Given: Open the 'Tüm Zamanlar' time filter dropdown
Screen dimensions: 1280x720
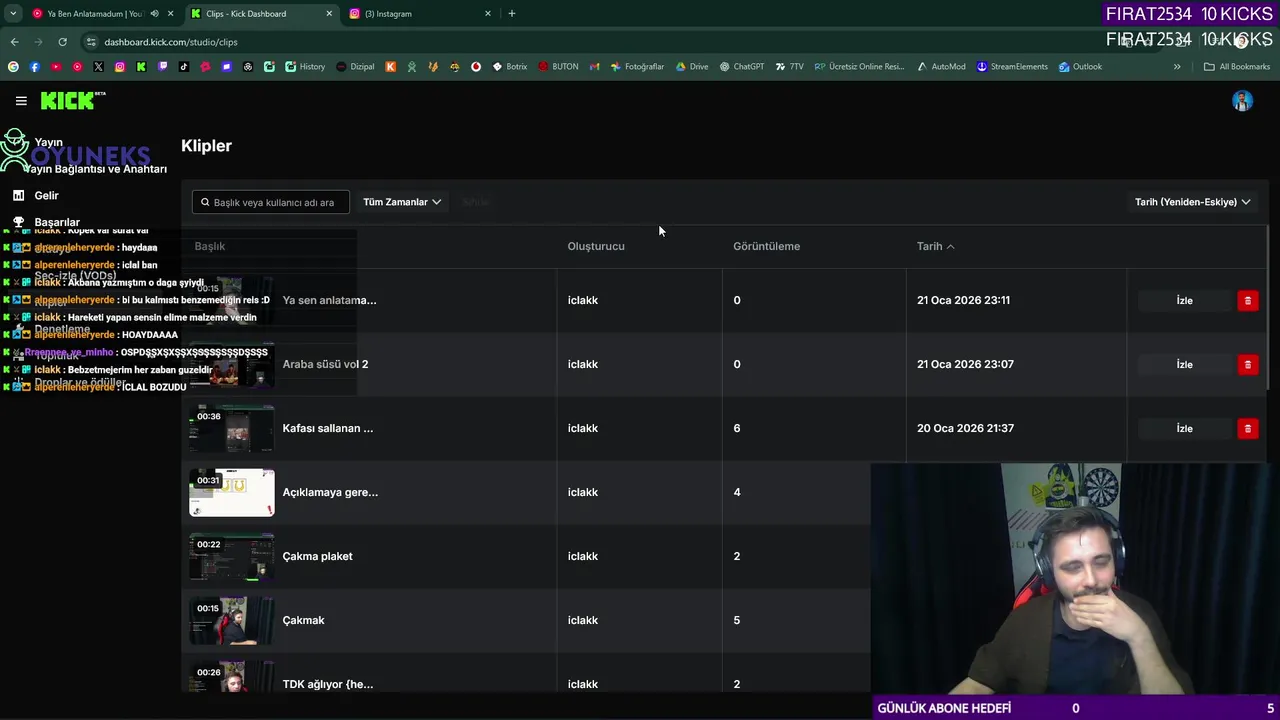Looking at the screenshot, I should click(x=401, y=202).
